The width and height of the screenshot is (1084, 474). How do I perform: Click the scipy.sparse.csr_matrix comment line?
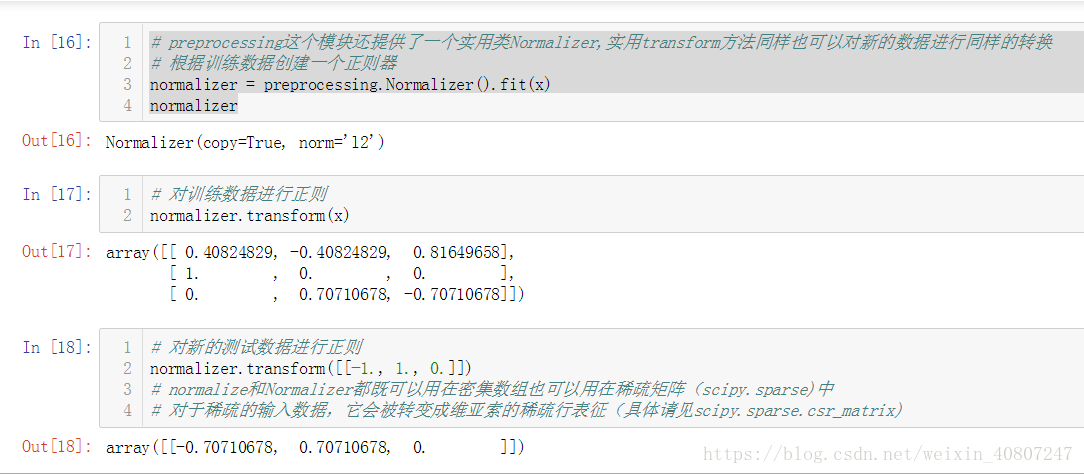coord(527,411)
